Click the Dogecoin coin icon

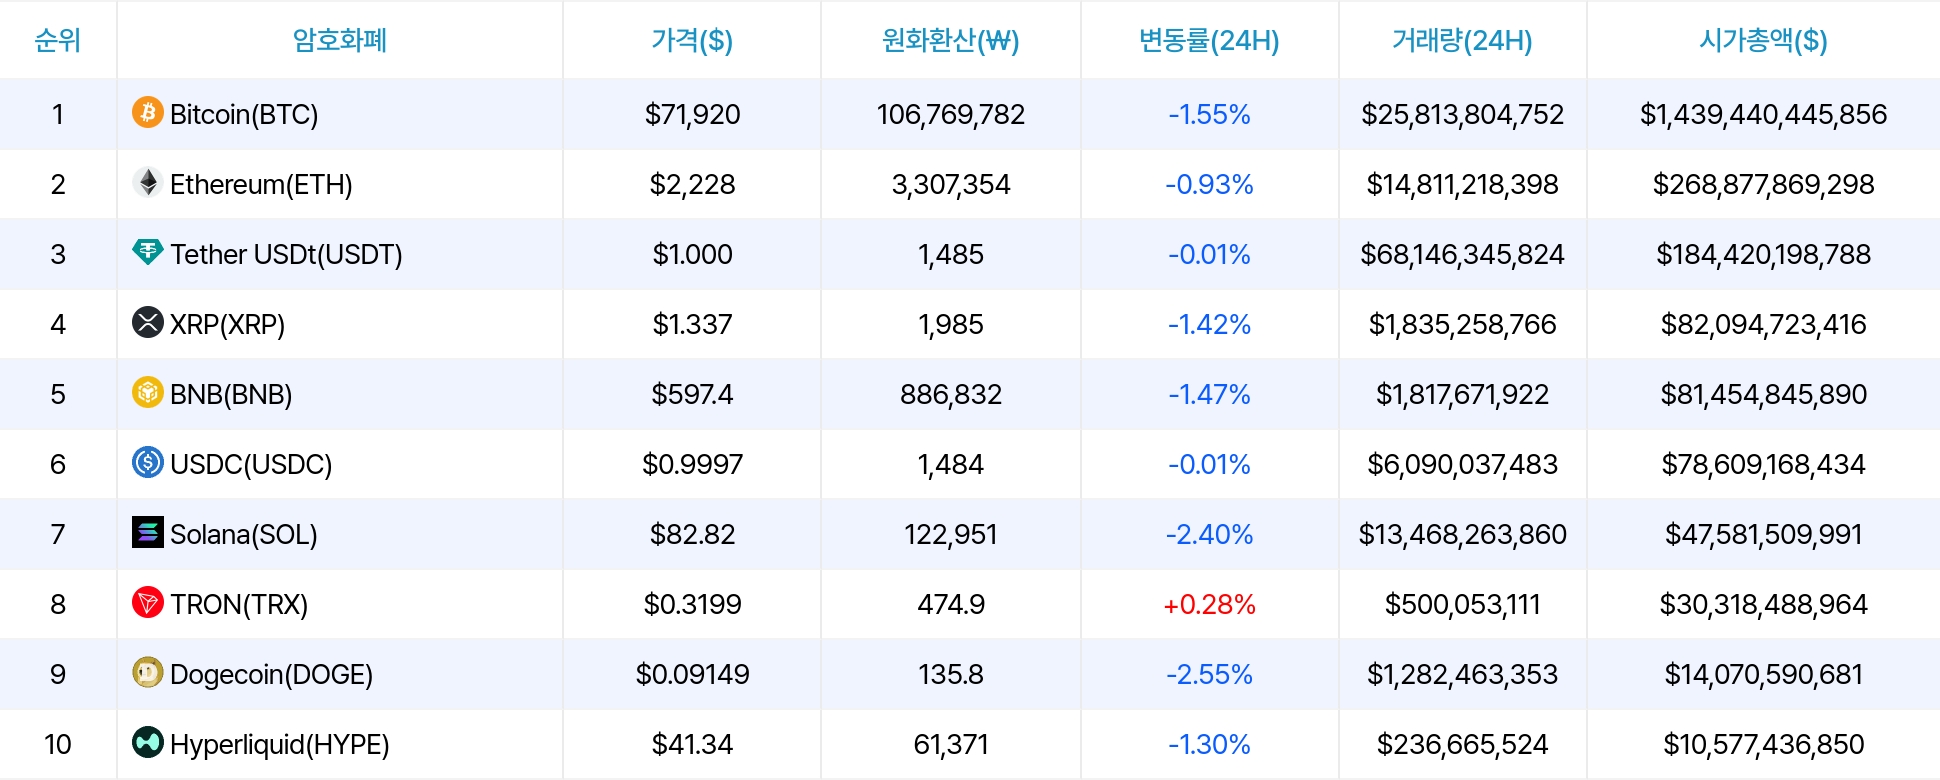point(148,674)
